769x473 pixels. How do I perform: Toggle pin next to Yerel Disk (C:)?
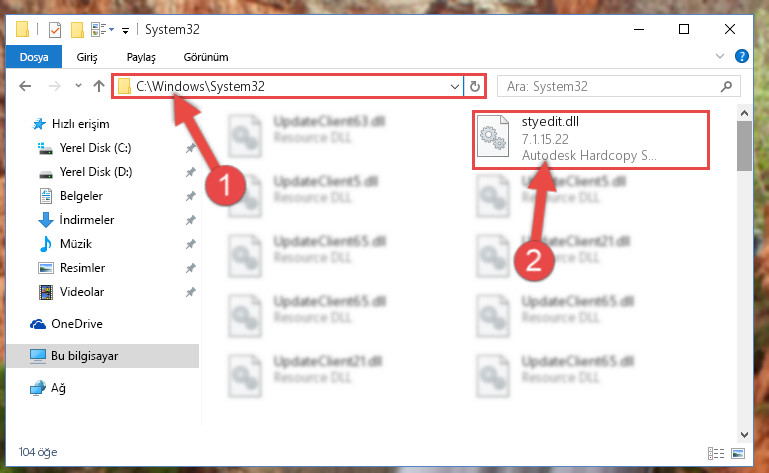click(190, 148)
